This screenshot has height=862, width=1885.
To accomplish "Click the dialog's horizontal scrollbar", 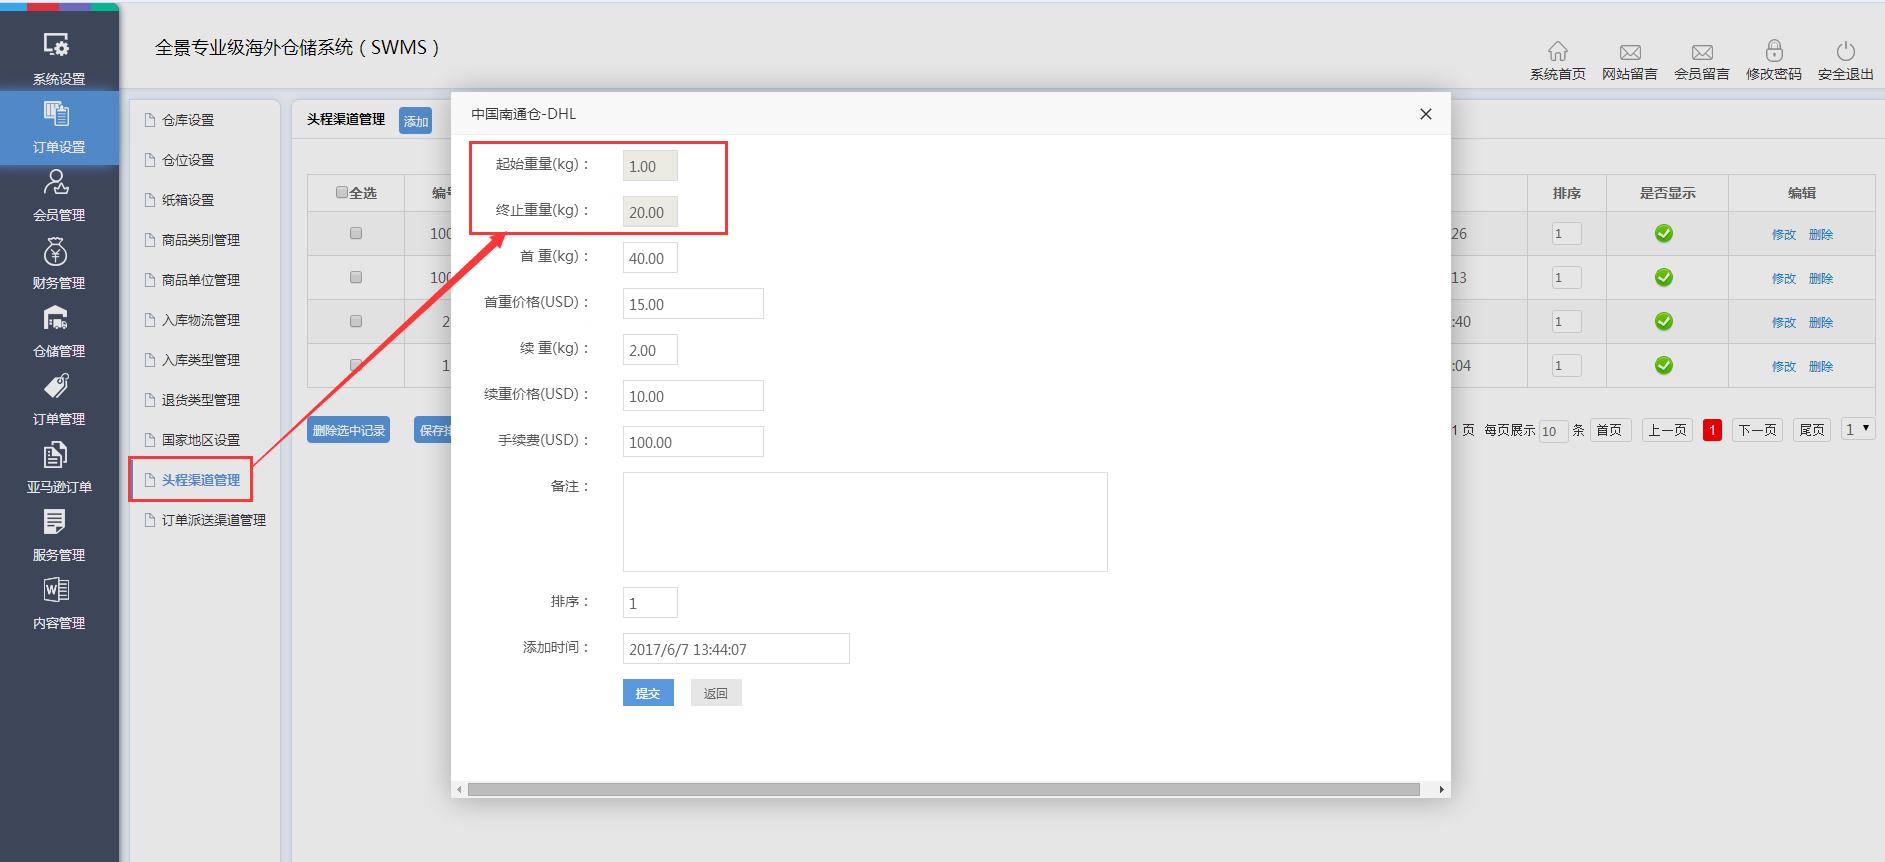I will (943, 790).
